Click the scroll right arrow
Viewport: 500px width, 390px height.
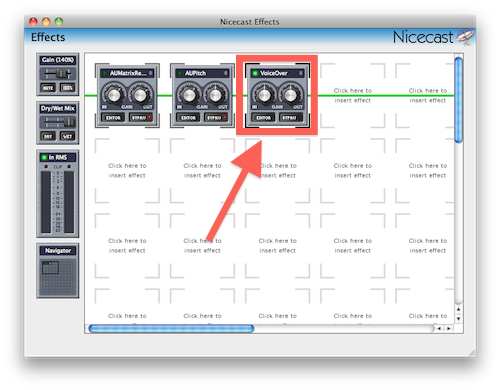[x=449, y=329]
